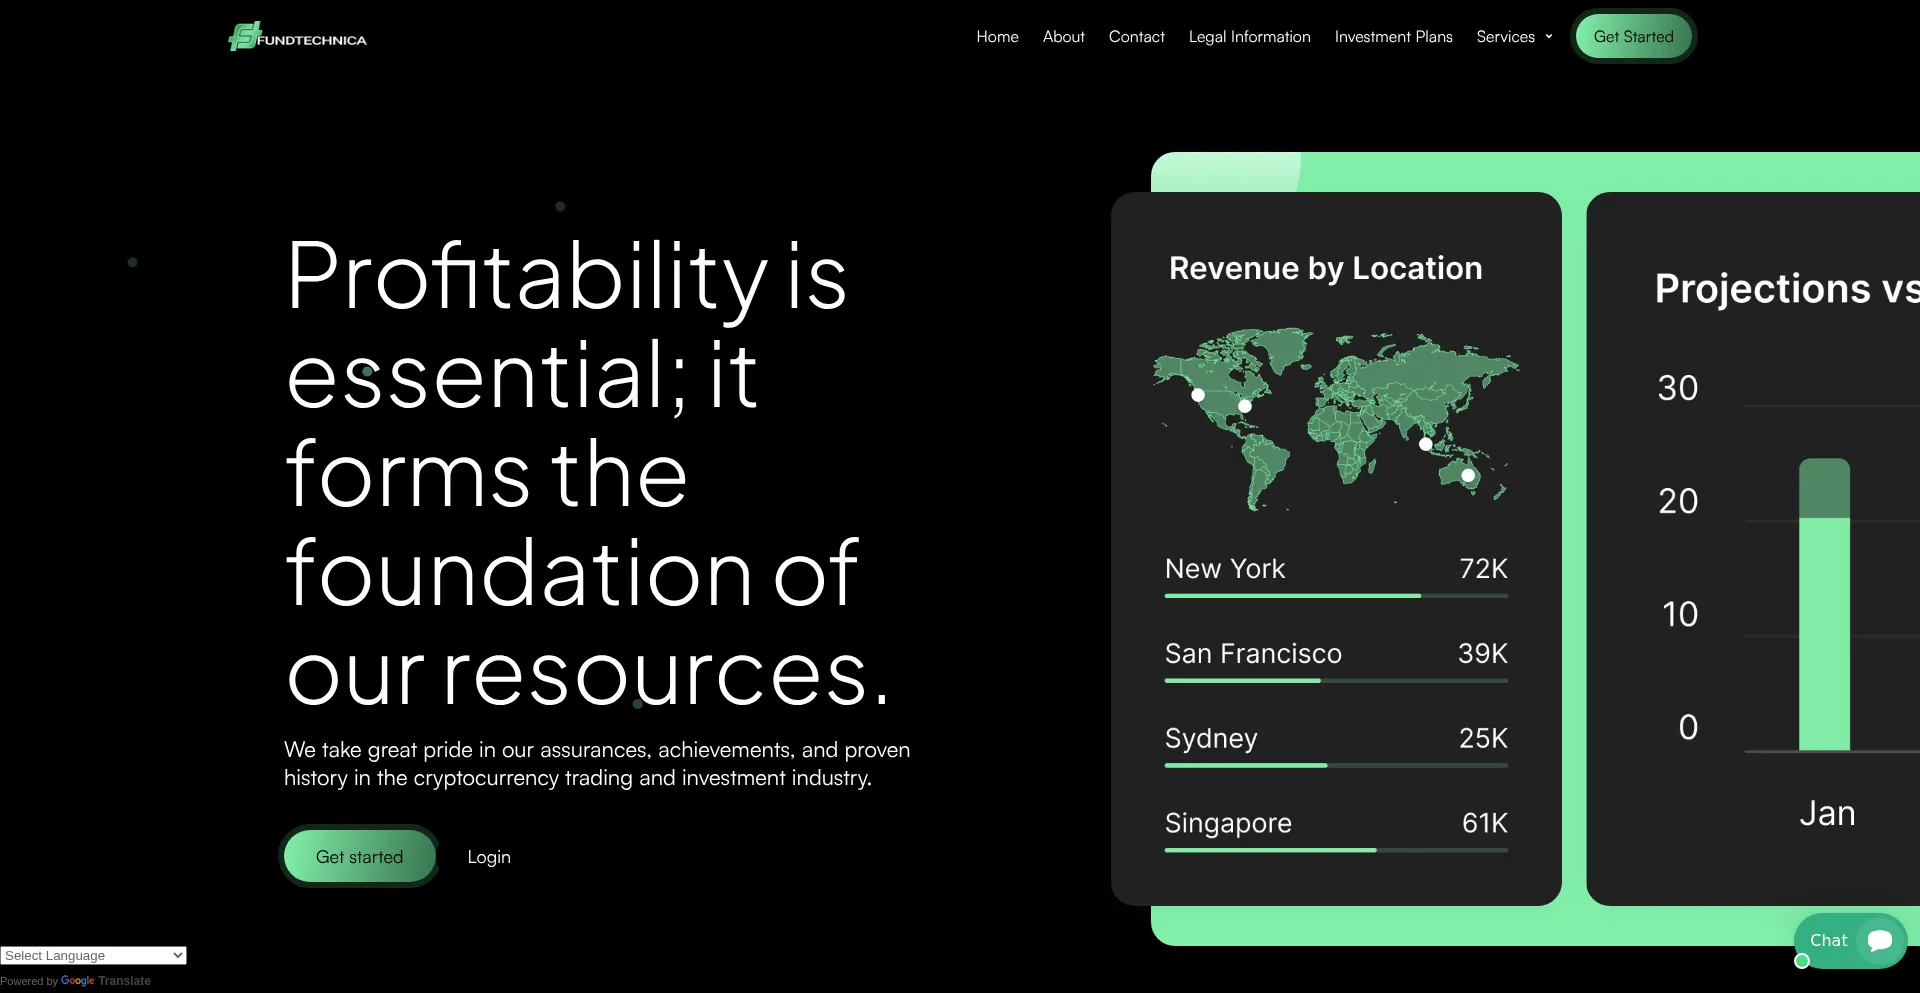
Task: Click the Sydney revenue bar
Action: point(1336,766)
